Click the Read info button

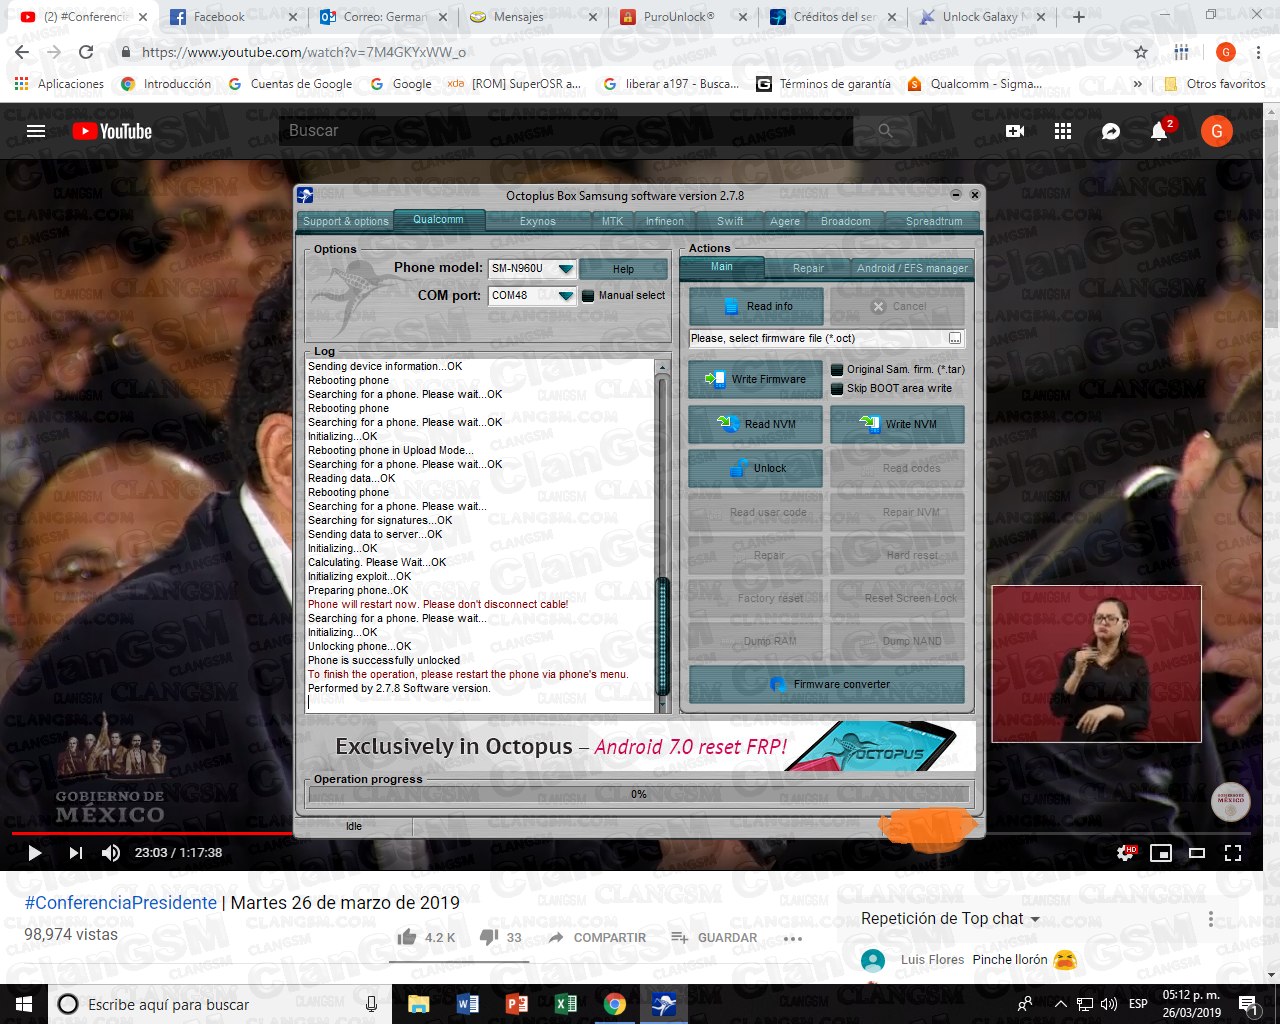[x=756, y=306]
